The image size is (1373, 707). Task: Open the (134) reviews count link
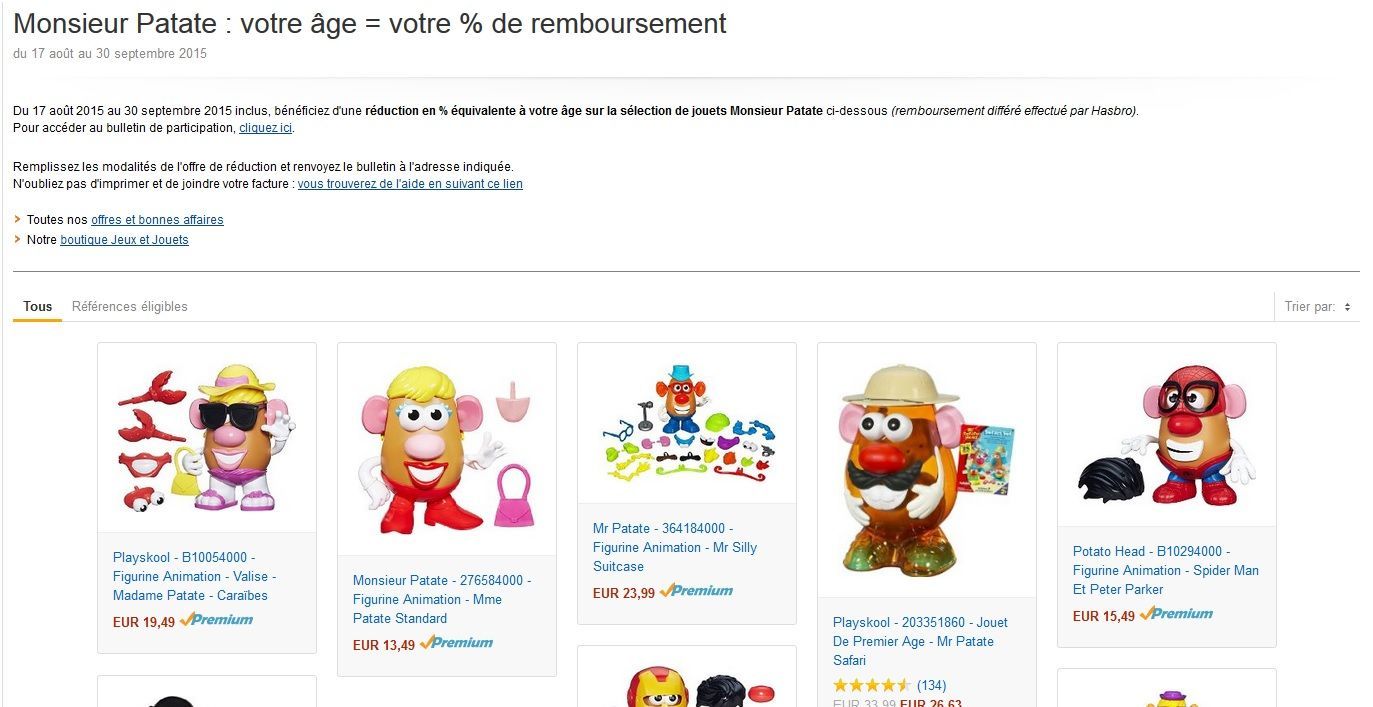pos(931,686)
